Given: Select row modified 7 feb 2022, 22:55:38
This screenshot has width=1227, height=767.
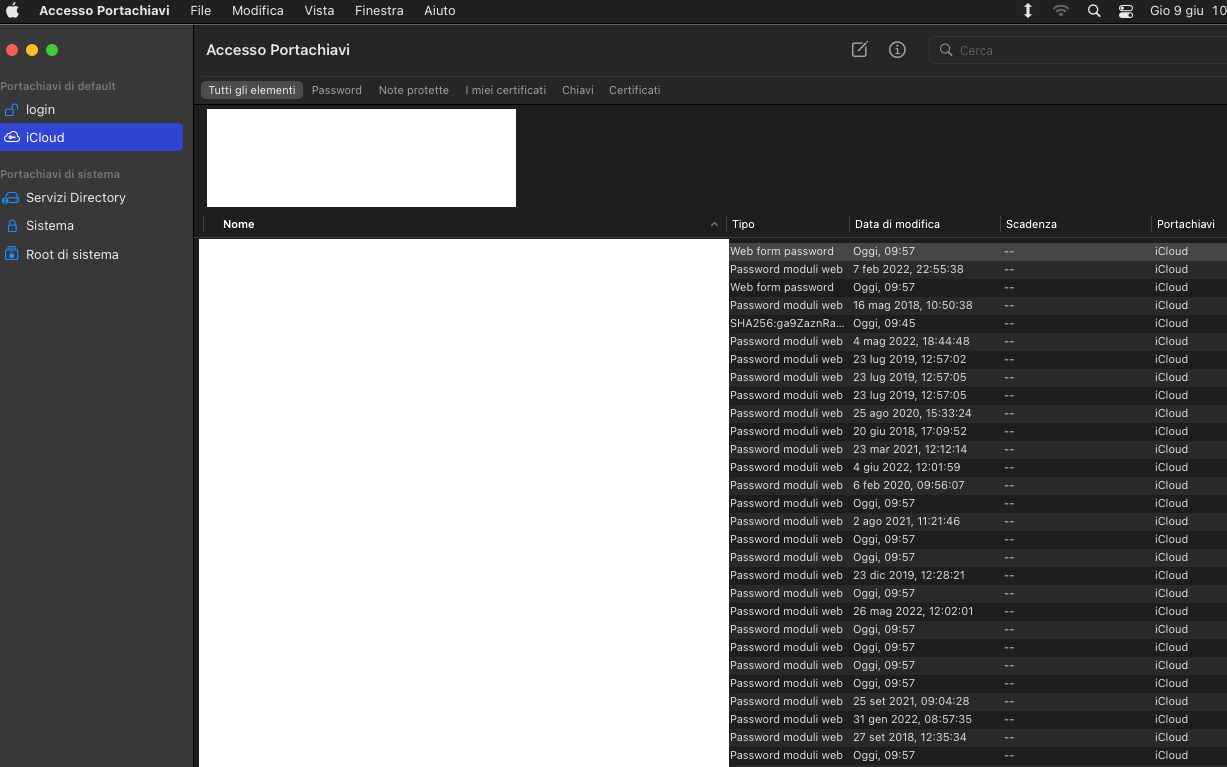Looking at the screenshot, I should click(x=713, y=269).
